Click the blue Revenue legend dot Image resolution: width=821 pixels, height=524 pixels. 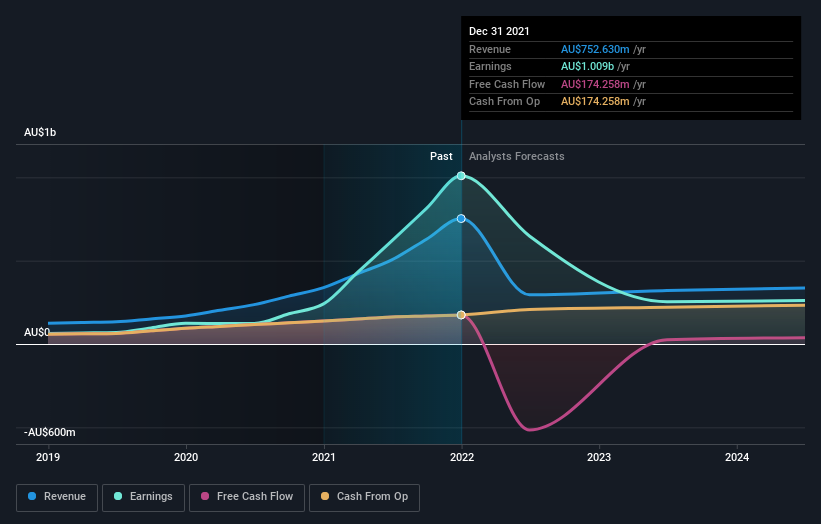32,496
